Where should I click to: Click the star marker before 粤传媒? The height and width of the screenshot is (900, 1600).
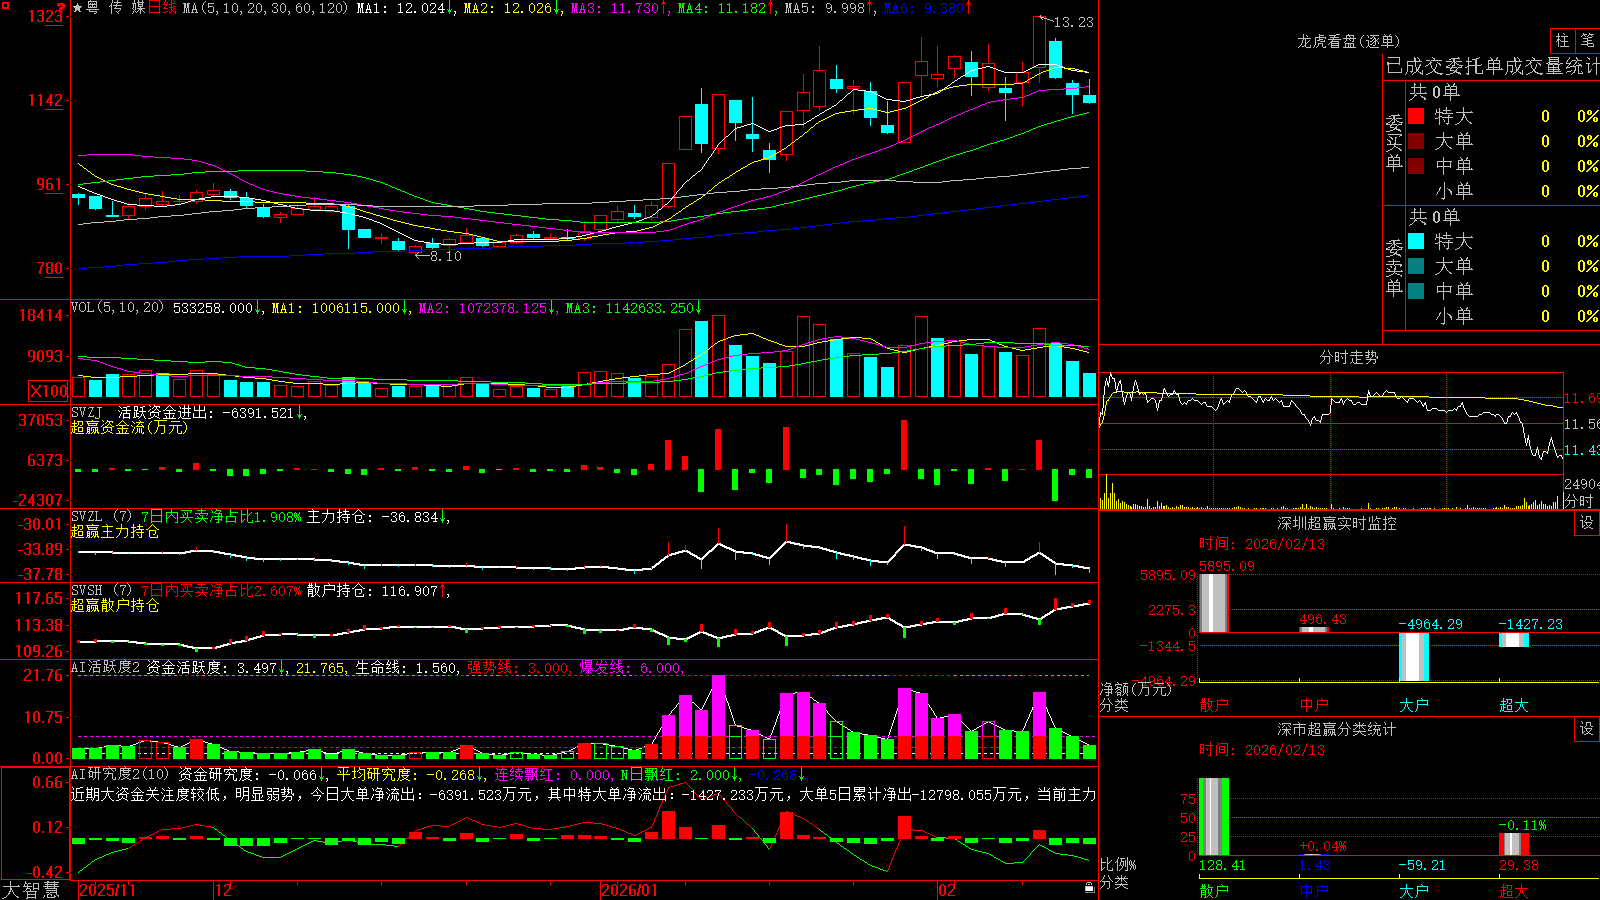tap(77, 8)
